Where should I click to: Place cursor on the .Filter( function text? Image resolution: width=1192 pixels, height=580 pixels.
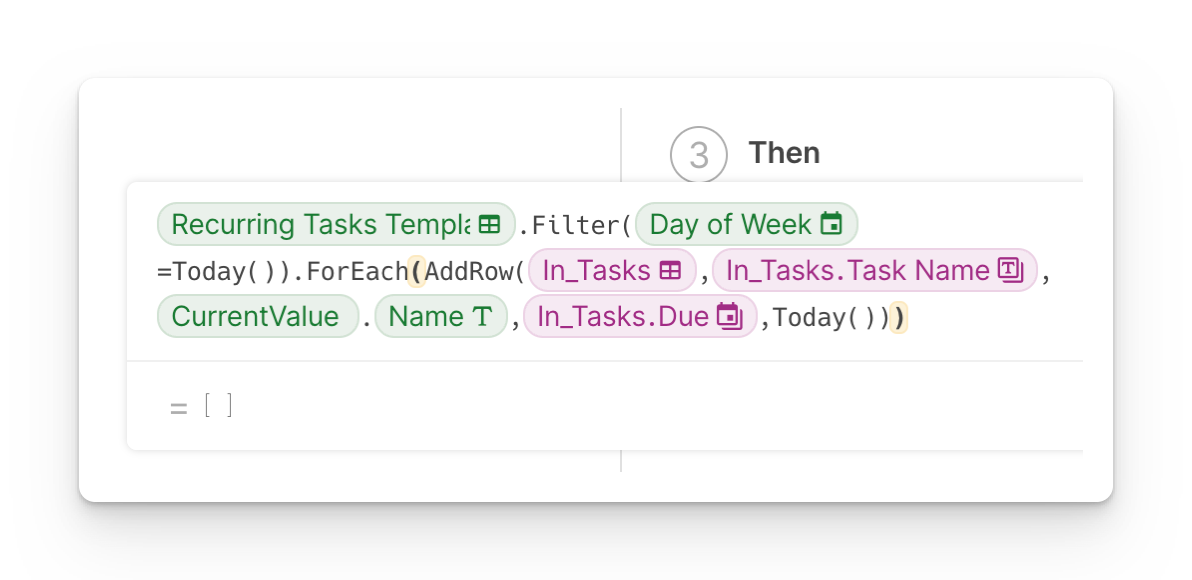tap(574, 226)
